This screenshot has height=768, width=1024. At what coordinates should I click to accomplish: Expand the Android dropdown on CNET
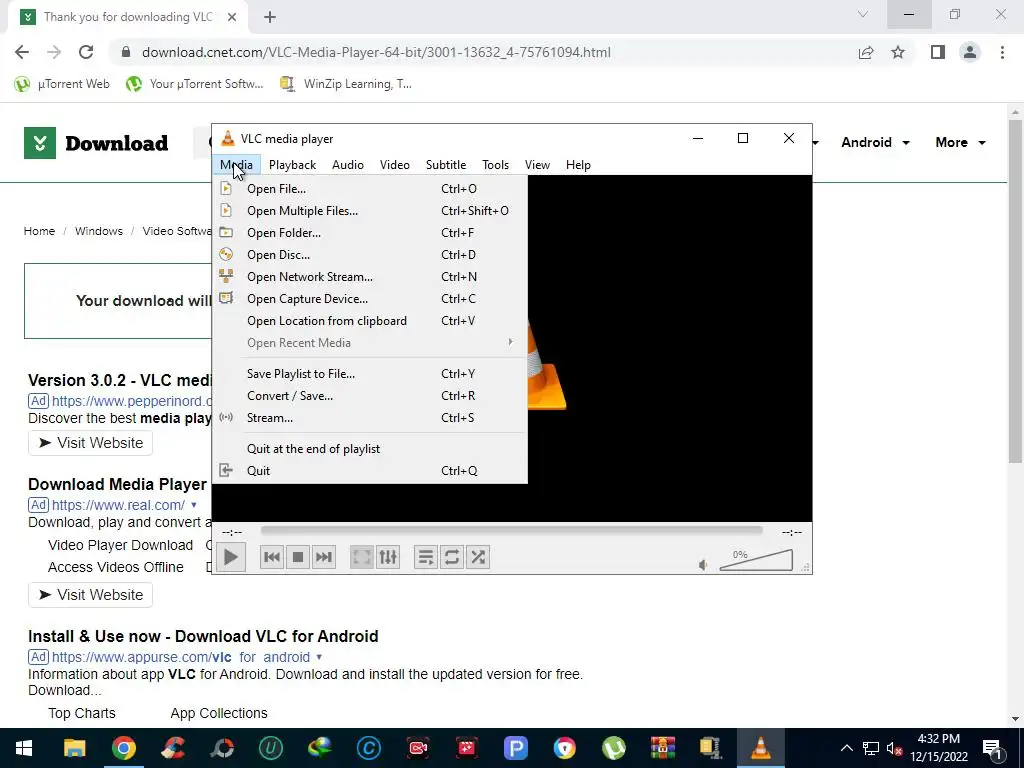[875, 142]
